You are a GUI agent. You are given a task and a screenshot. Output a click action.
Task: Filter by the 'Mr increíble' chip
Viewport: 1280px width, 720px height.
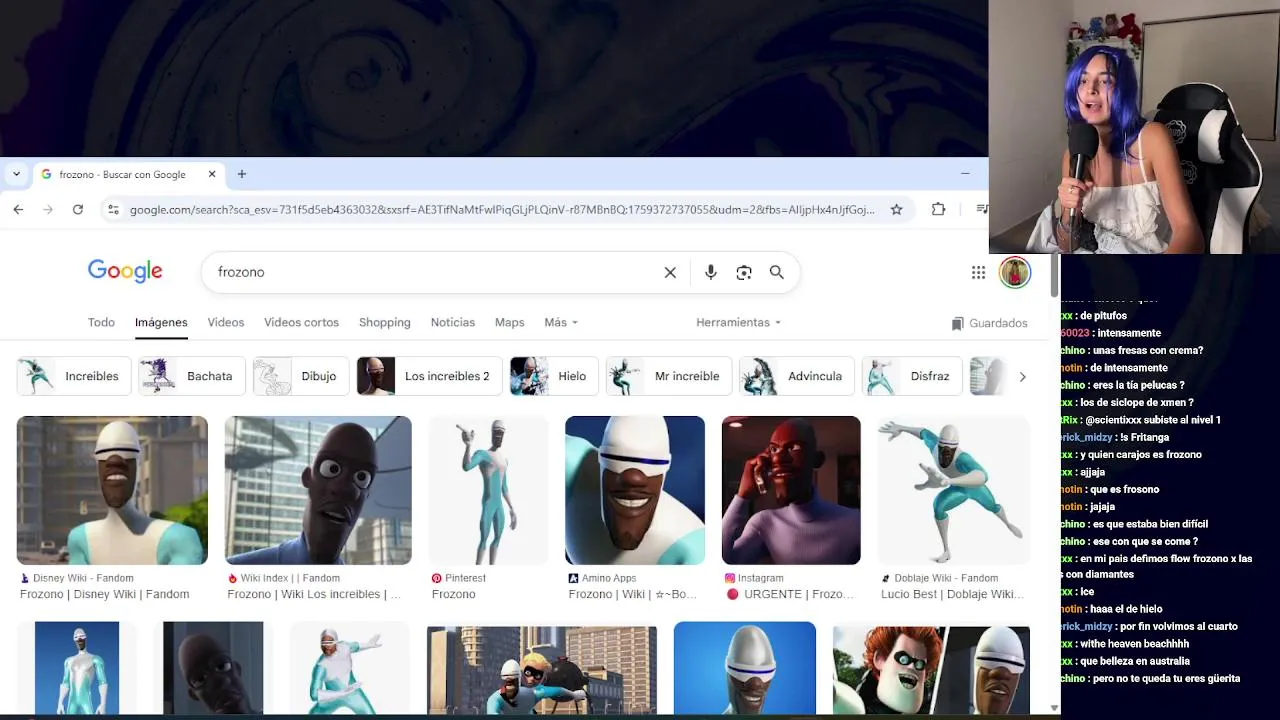tap(669, 376)
